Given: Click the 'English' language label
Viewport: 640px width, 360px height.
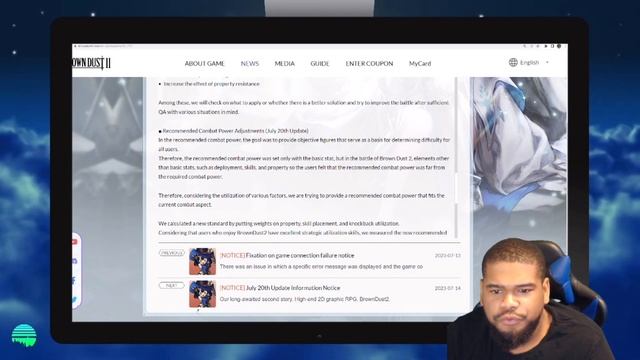Looking at the screenshot, I should [529, 62].
